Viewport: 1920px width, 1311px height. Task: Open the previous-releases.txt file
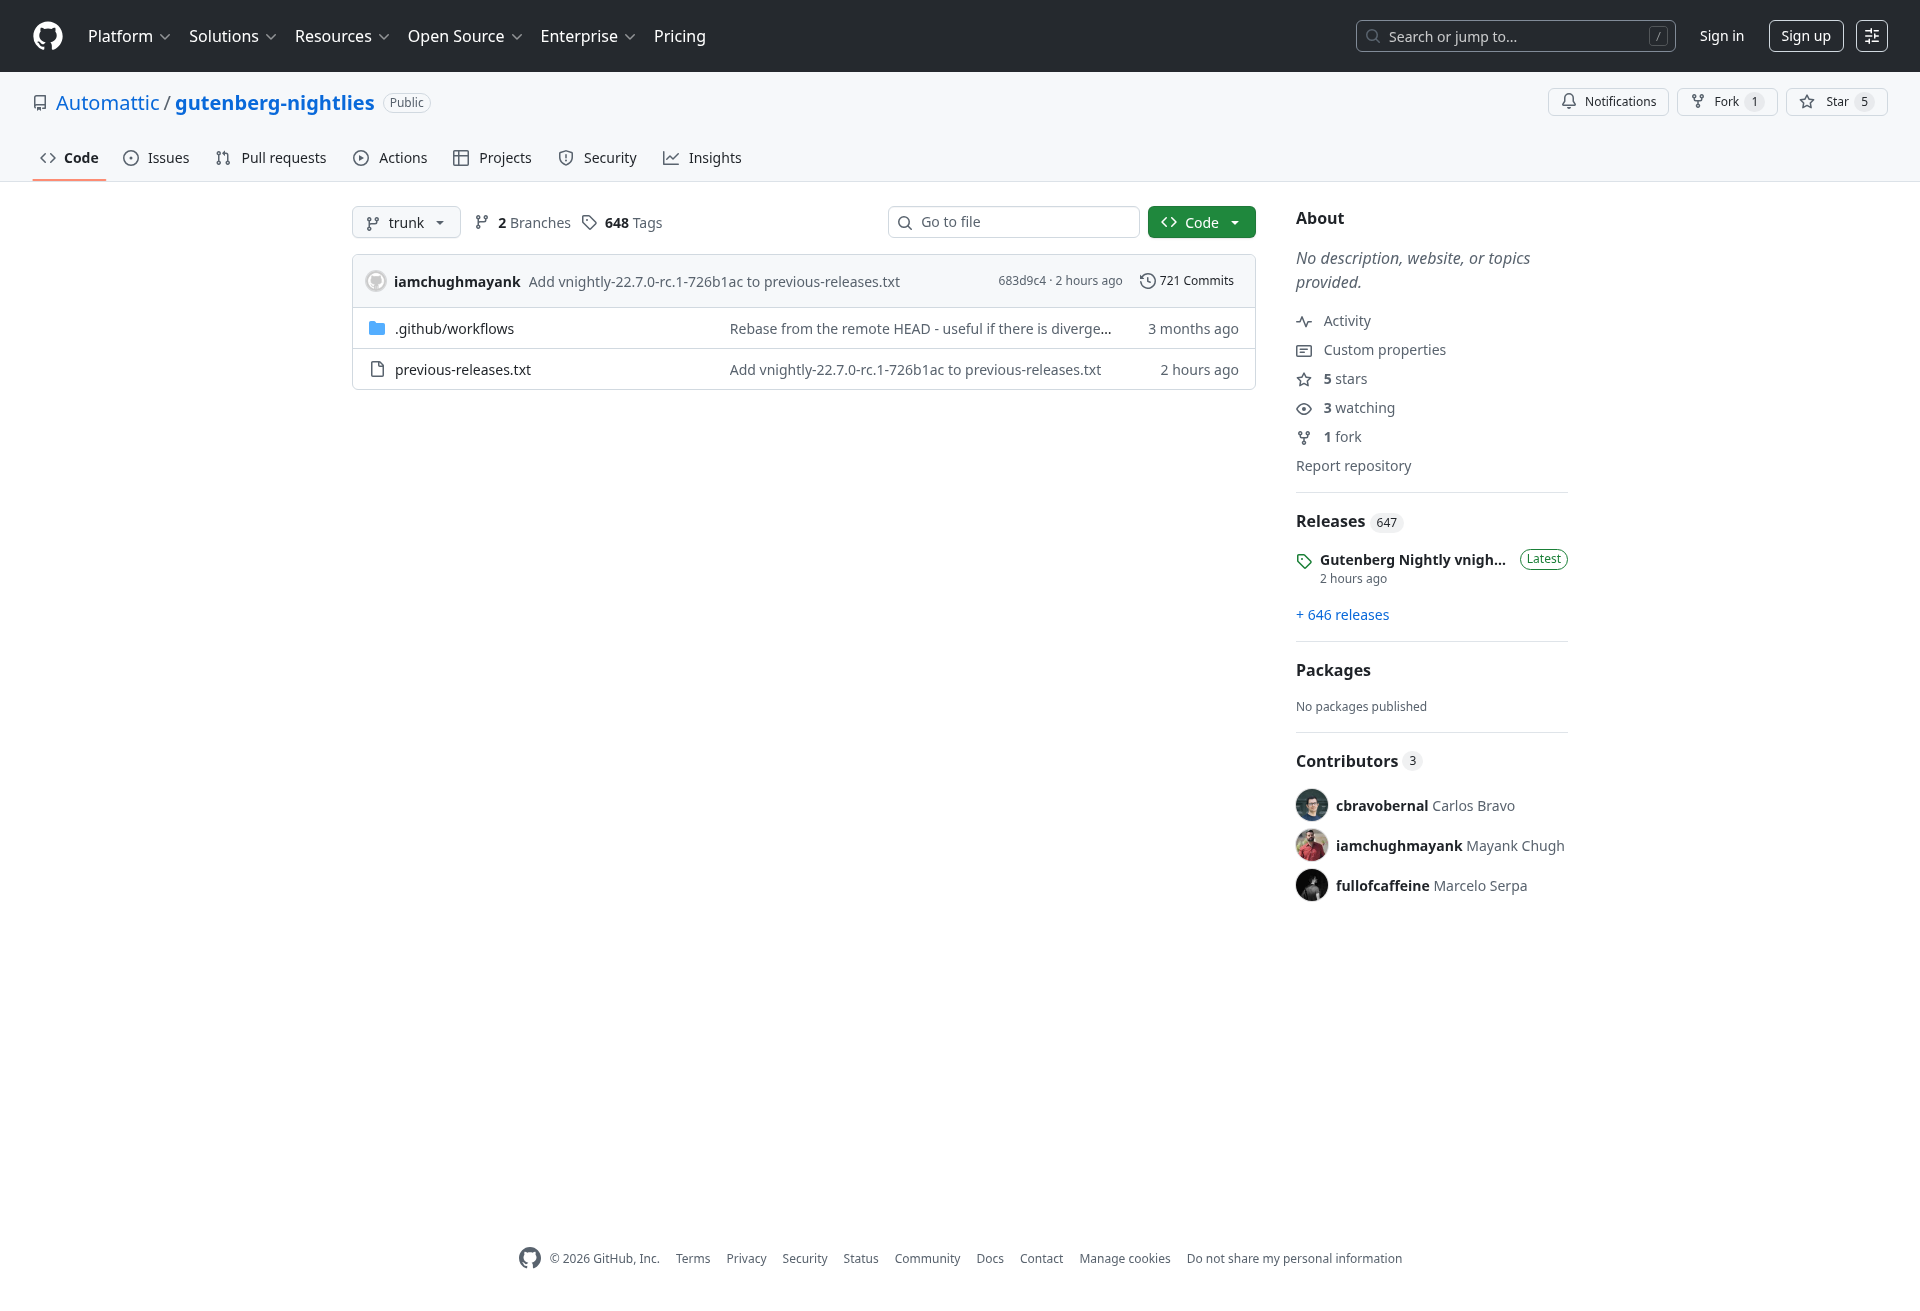[x=463, y=370]
